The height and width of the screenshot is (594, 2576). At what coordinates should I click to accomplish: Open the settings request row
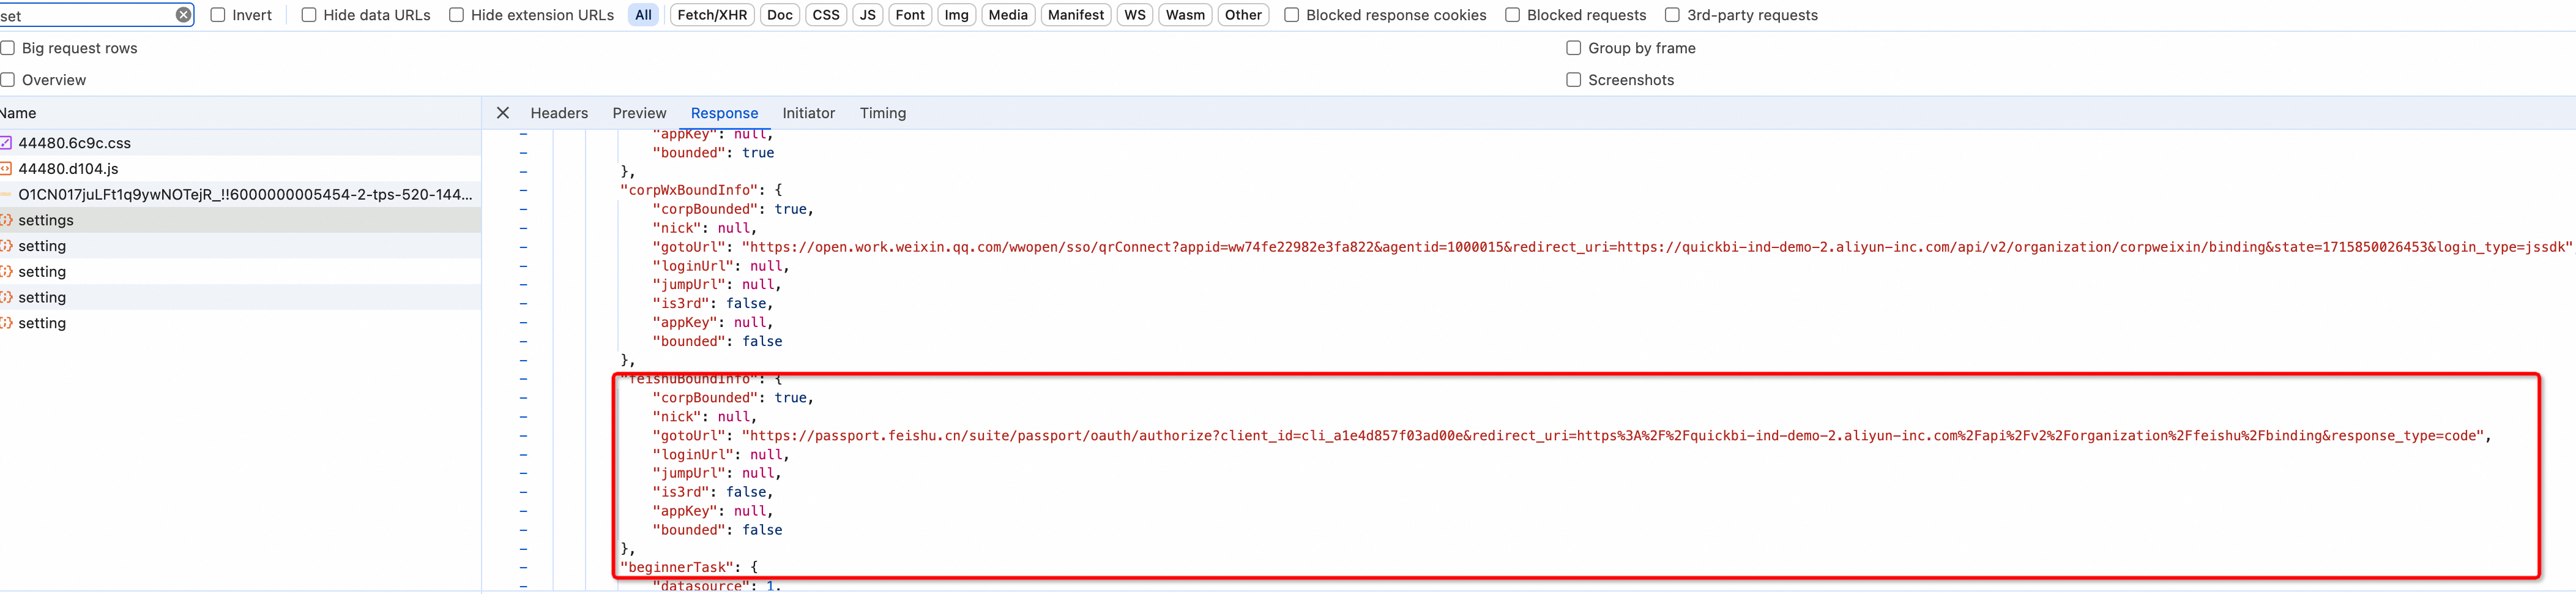tap(46, 220)
